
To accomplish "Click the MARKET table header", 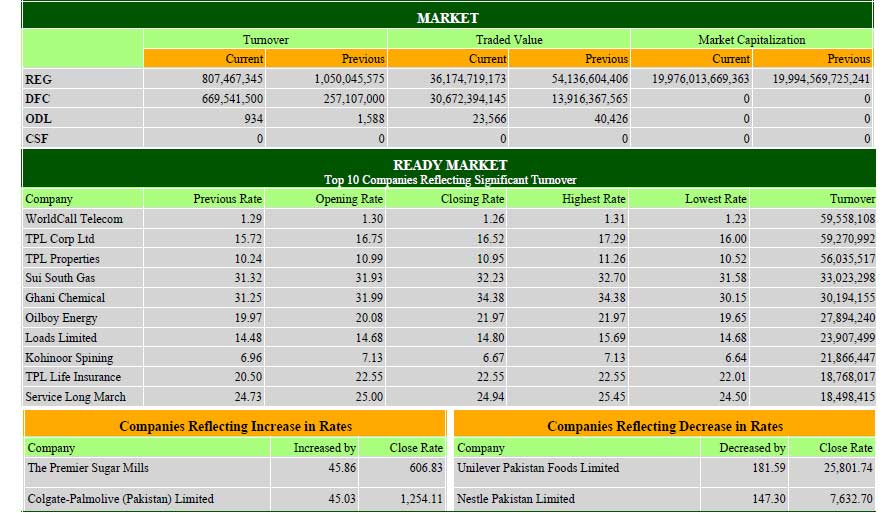I will click(x=447, y=18).
